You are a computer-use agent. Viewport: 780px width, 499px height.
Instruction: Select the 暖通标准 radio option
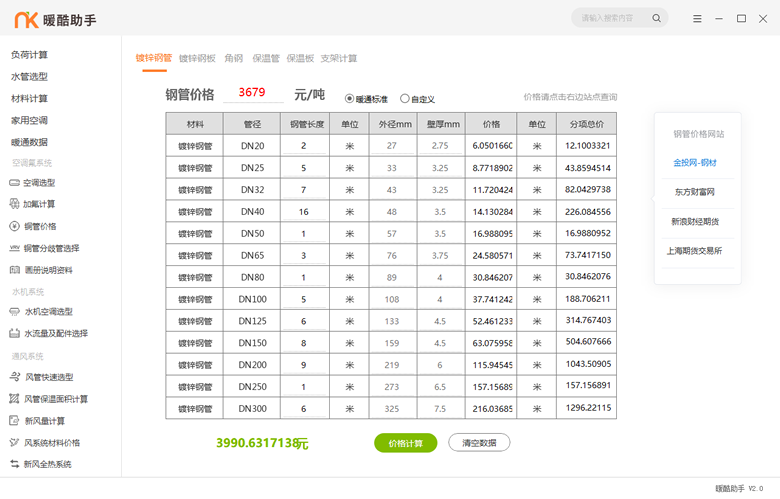click(350, 99)
